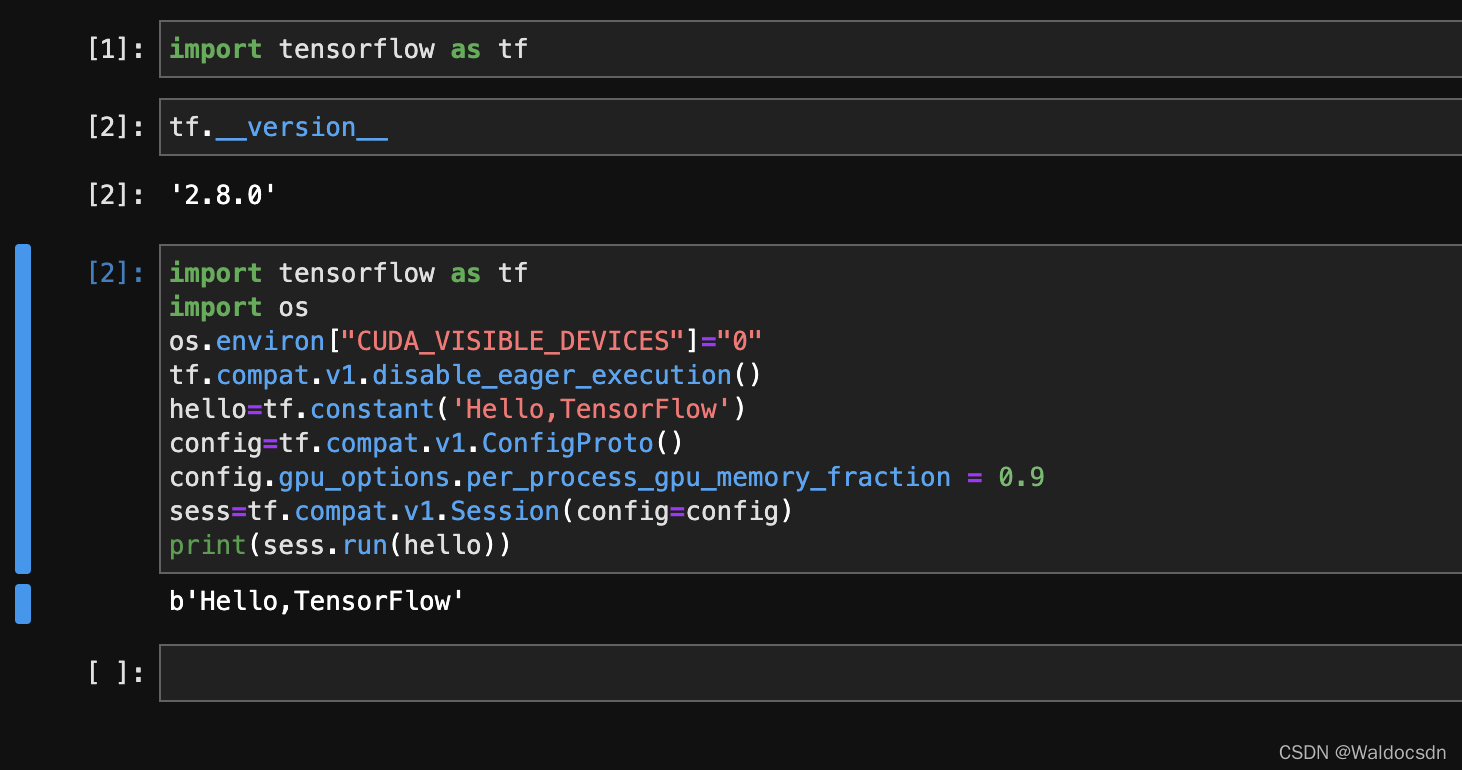Click the config=tf.compat.v1.ConfigProto() line
Viewport: 1462px width, 770px height.
[426, 443]
